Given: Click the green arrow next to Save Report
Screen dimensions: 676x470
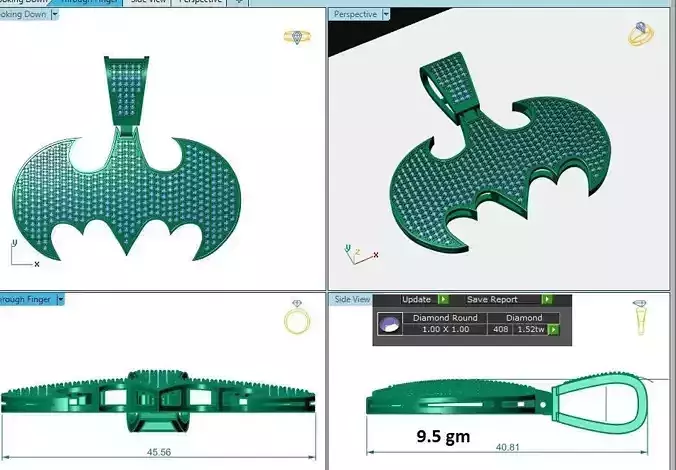Looking at the screenshot, I should point(547,299).
